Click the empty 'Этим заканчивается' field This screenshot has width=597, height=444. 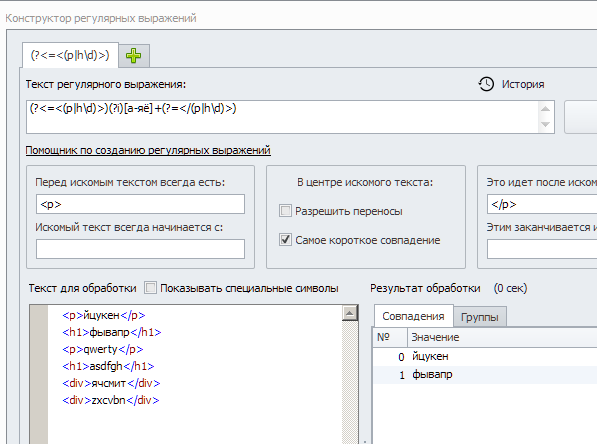542,249
